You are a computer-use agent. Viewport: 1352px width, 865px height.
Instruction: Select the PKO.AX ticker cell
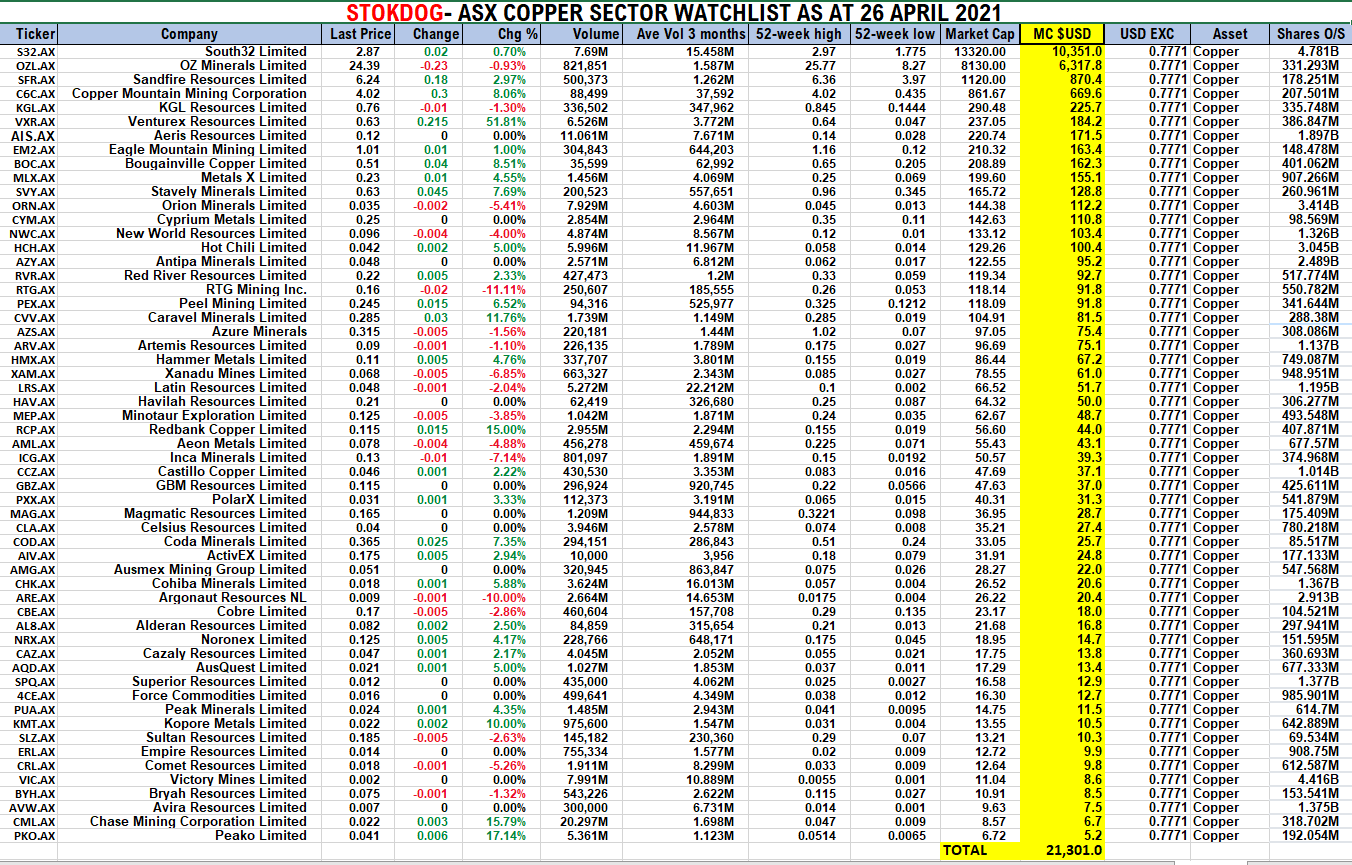[x=35, y=835]
